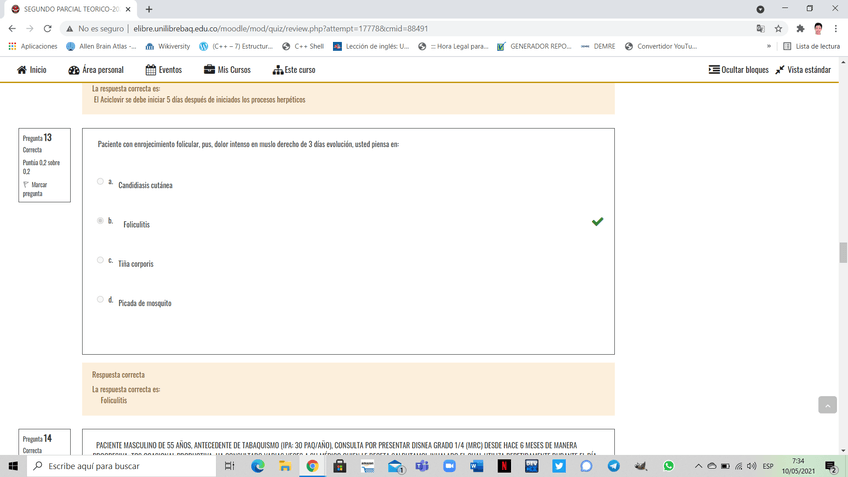Switch to Vista estándar

click(x=803, y=70)
